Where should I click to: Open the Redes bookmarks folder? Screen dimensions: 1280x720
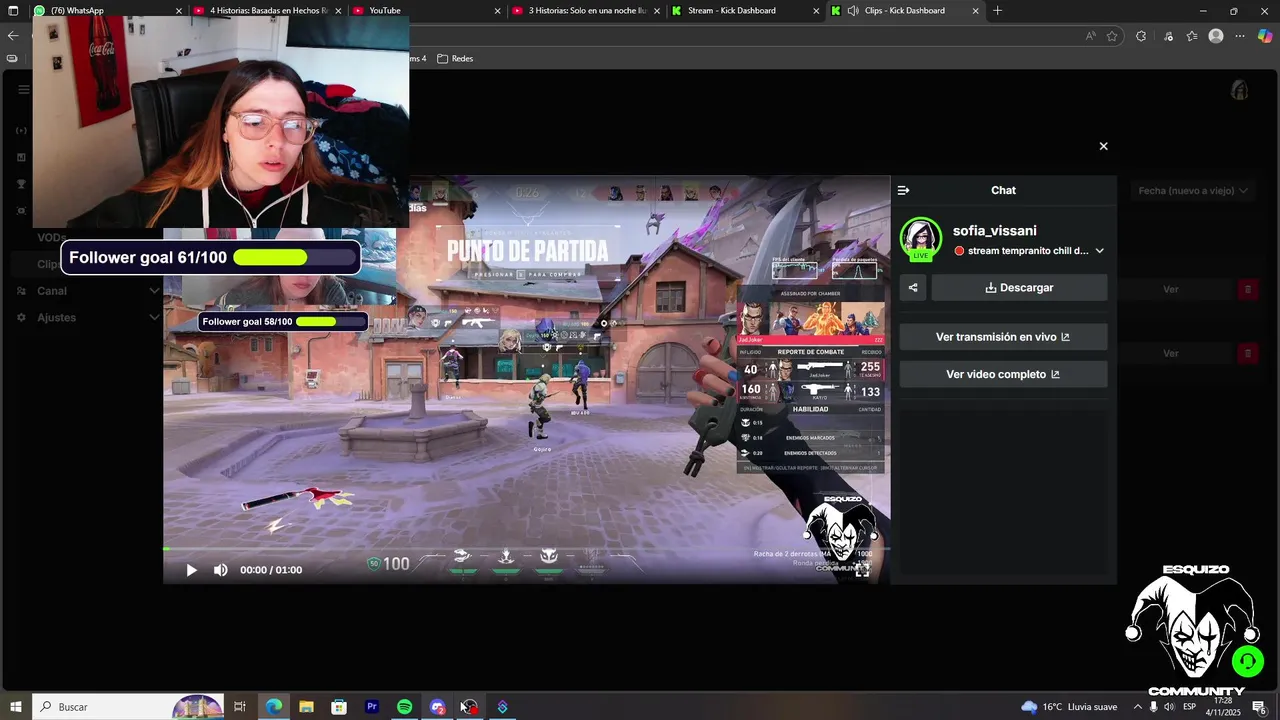[x=455, y=59]
